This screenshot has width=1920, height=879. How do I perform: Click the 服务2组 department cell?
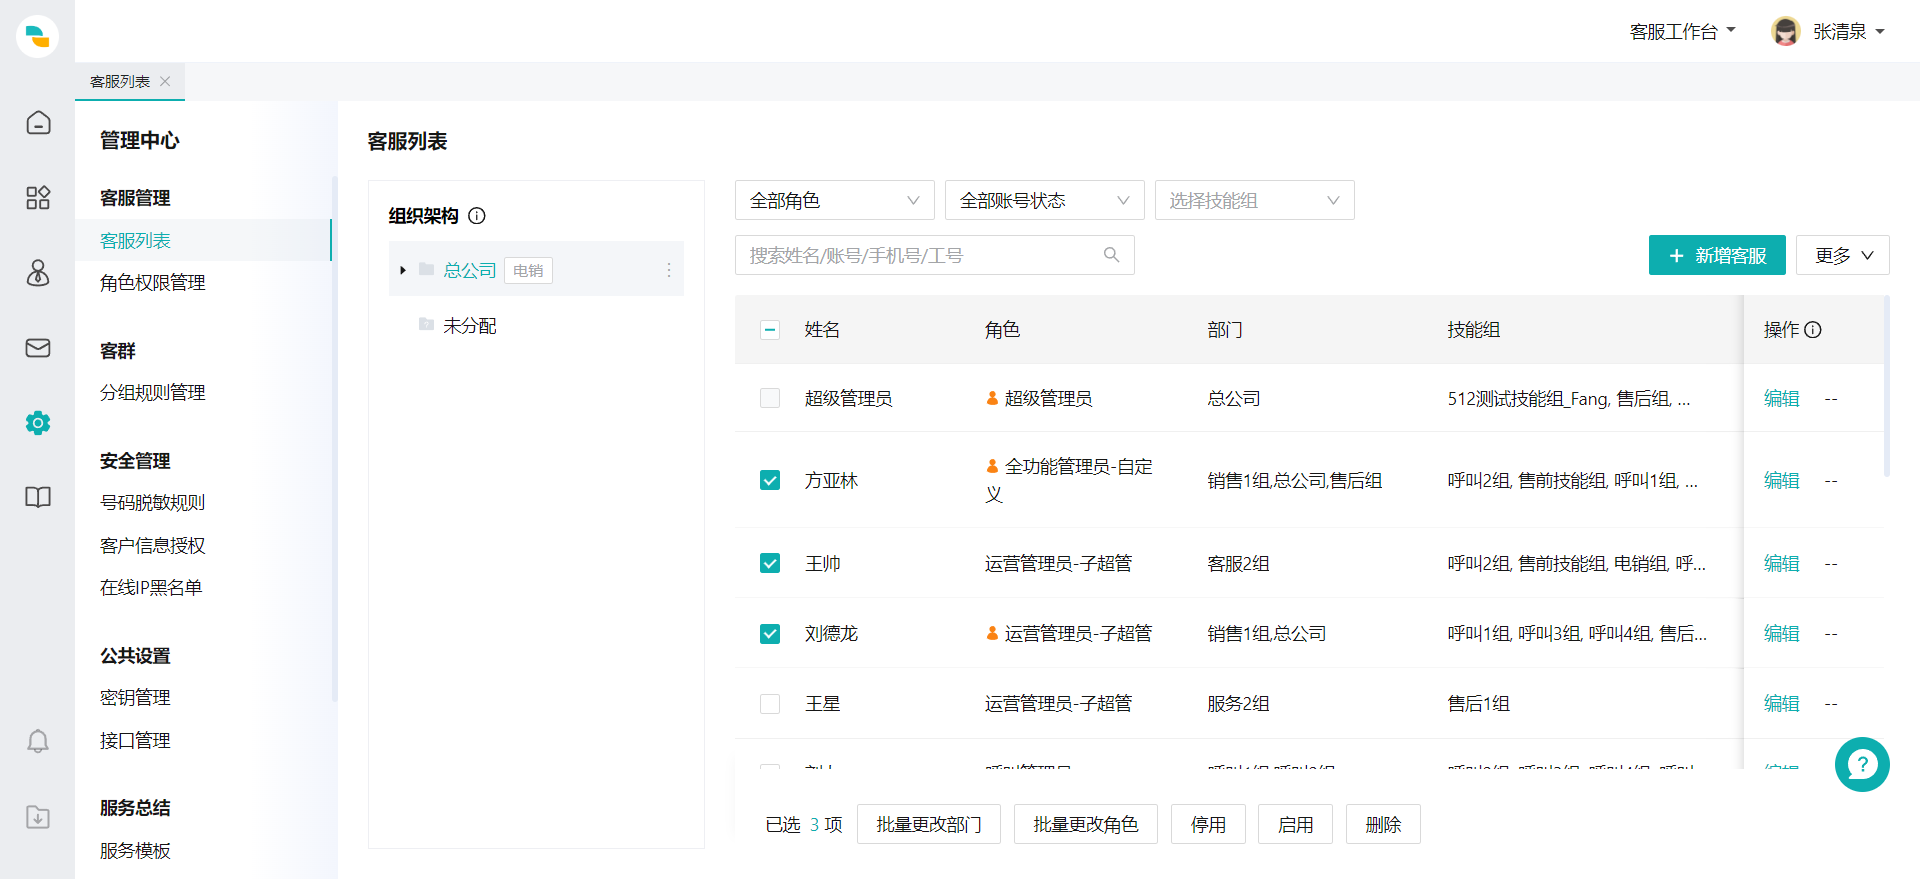click(1238, 704)
